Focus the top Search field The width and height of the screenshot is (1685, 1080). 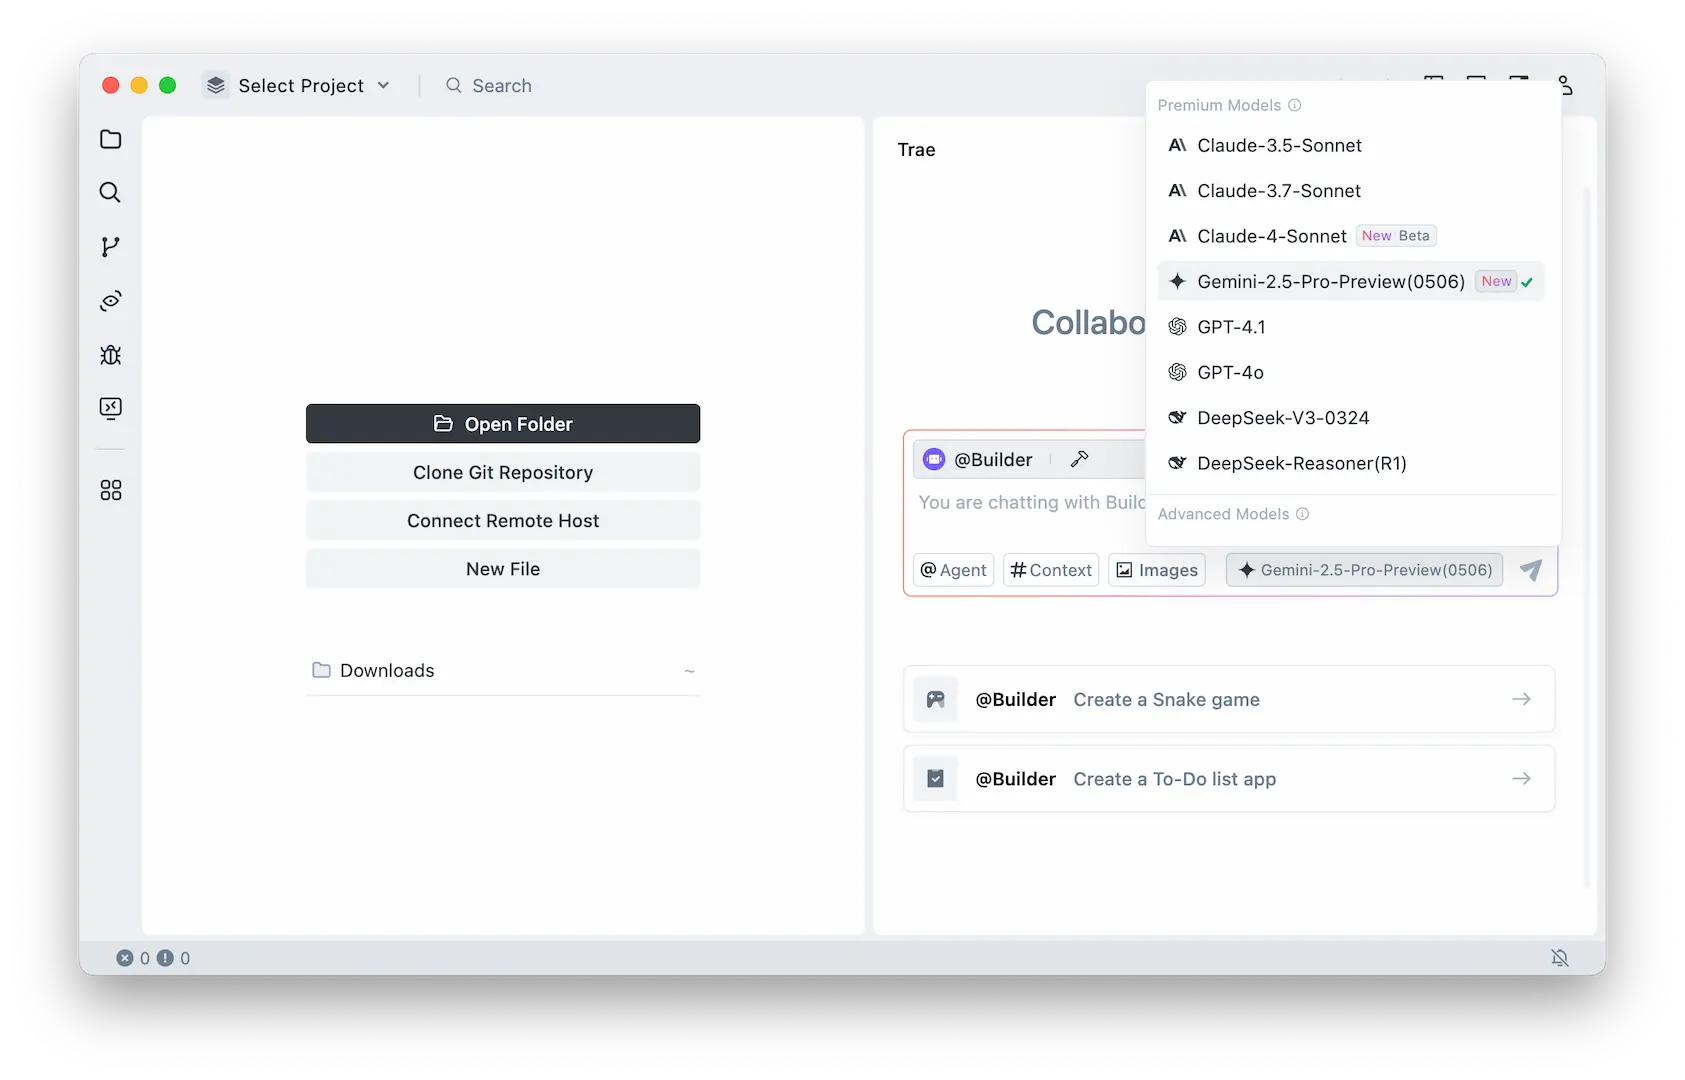[489, 85]
